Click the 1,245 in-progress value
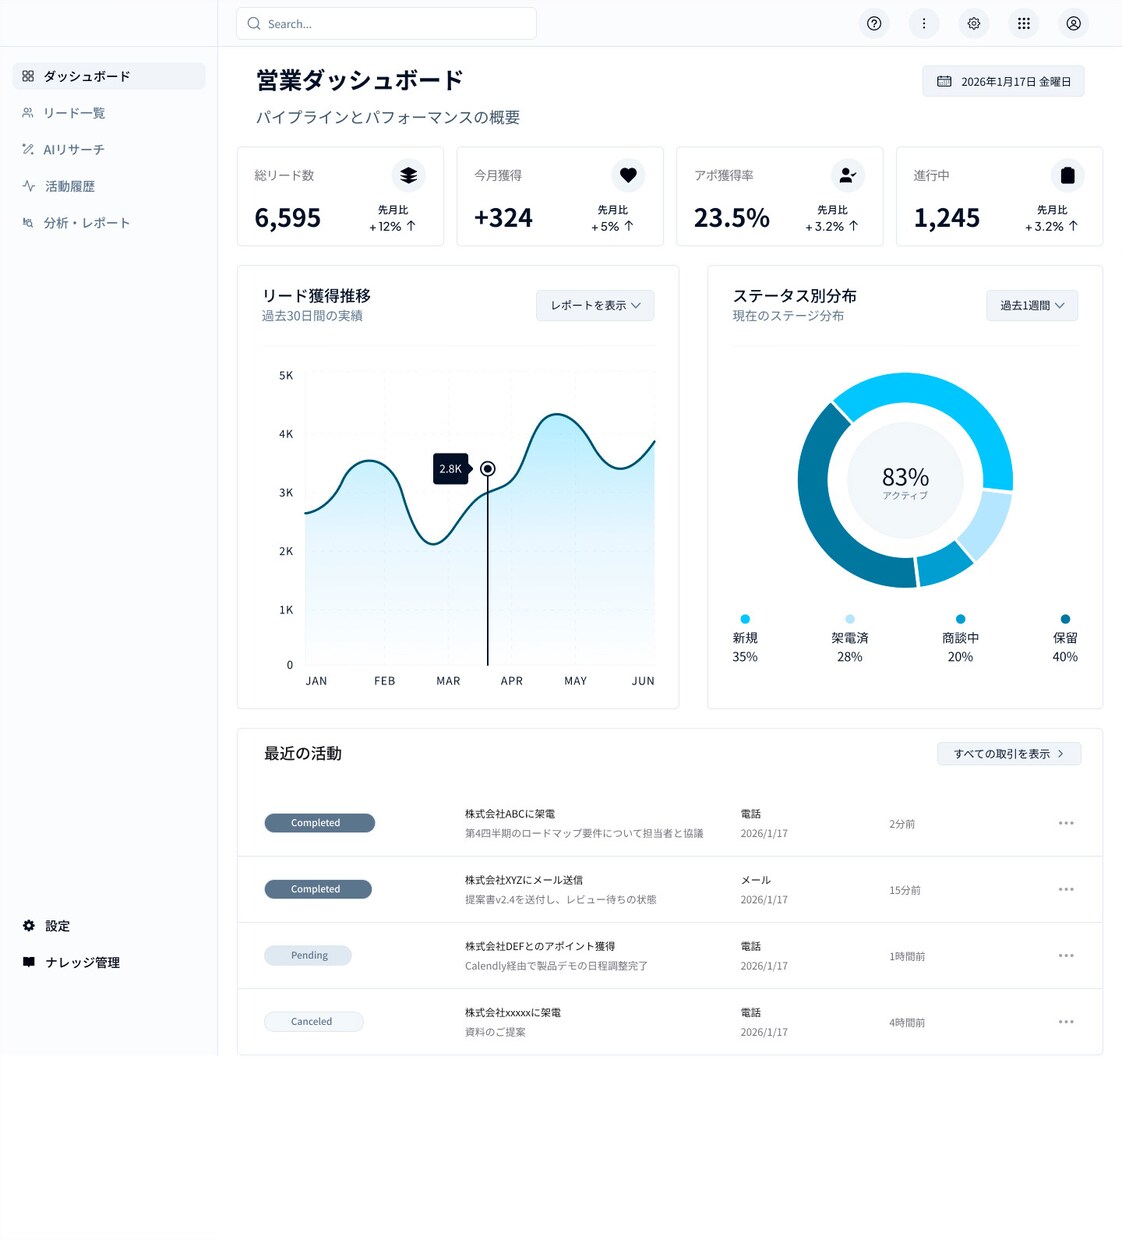The width and height of the screenshot is (1122, 1240). pos(947,217)
